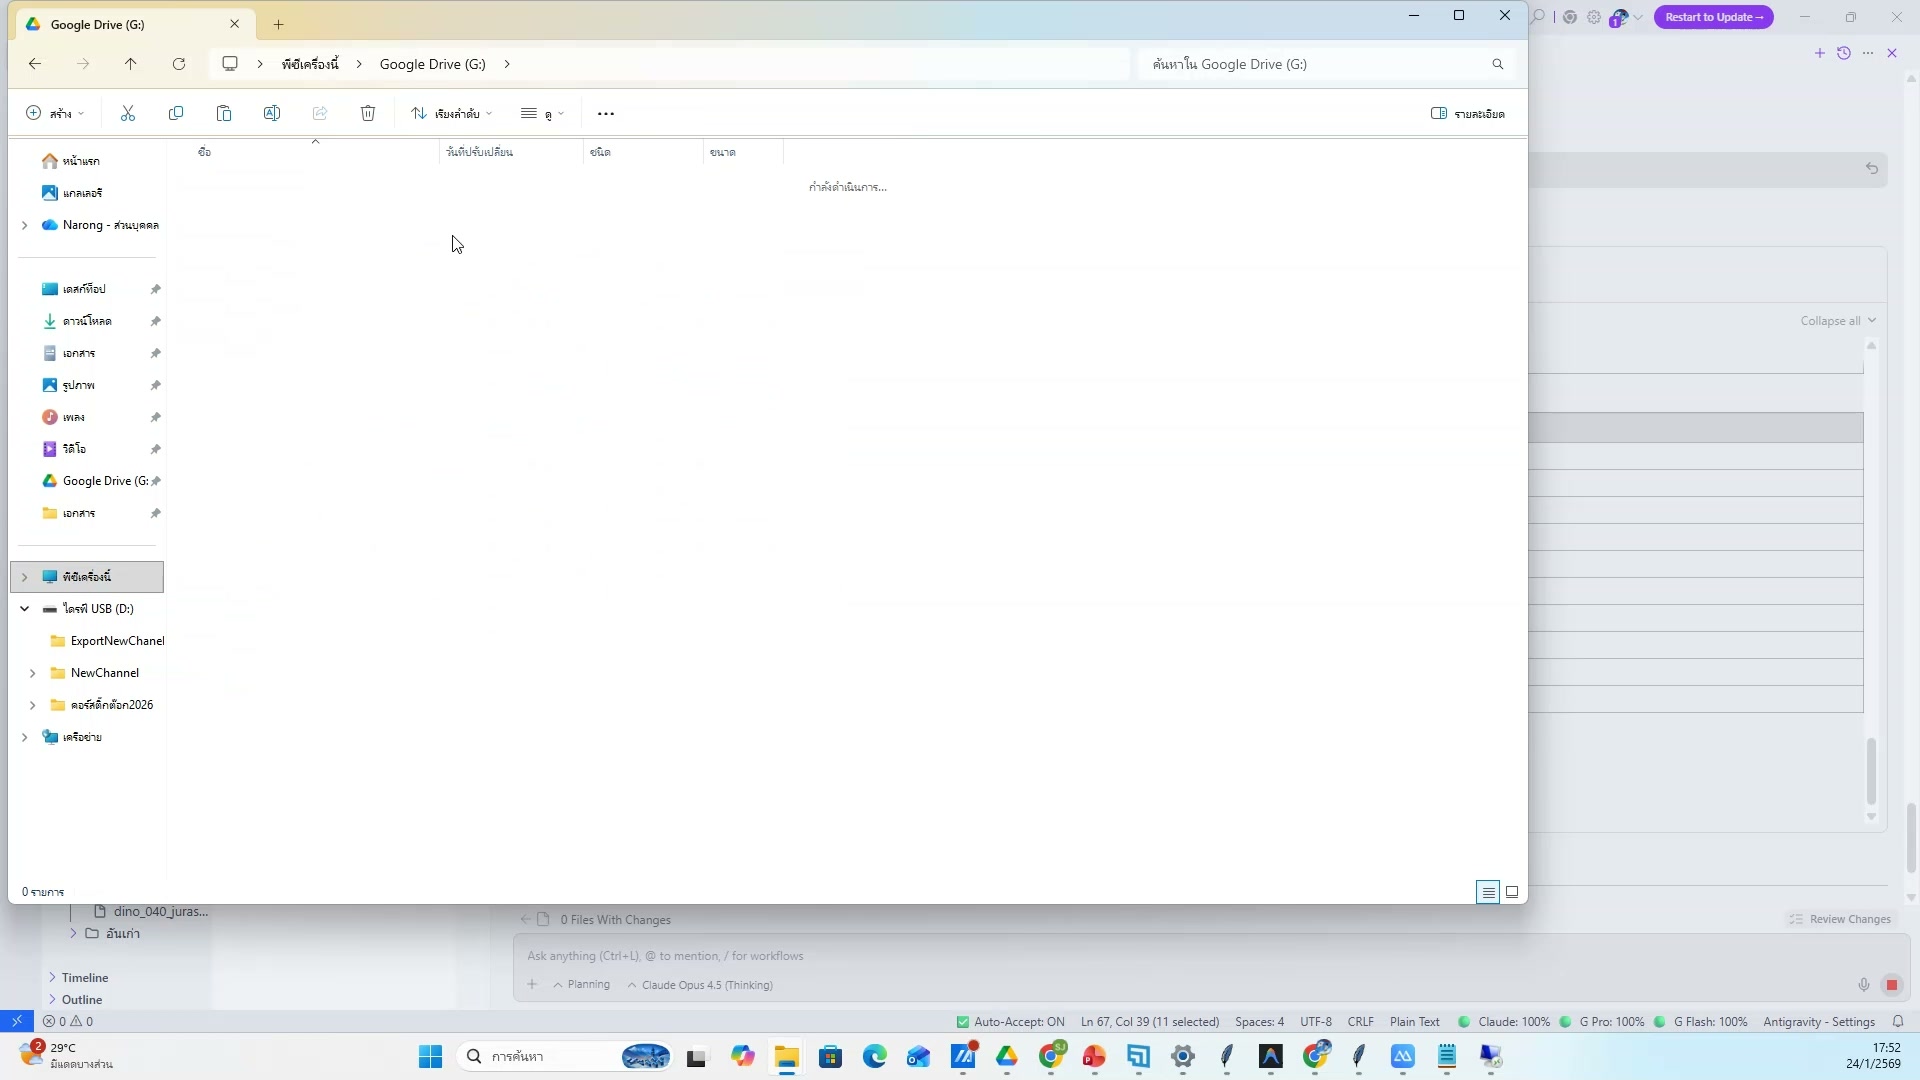
Task: Click the Rename icon in toolbar
Action: pos(272,114)
